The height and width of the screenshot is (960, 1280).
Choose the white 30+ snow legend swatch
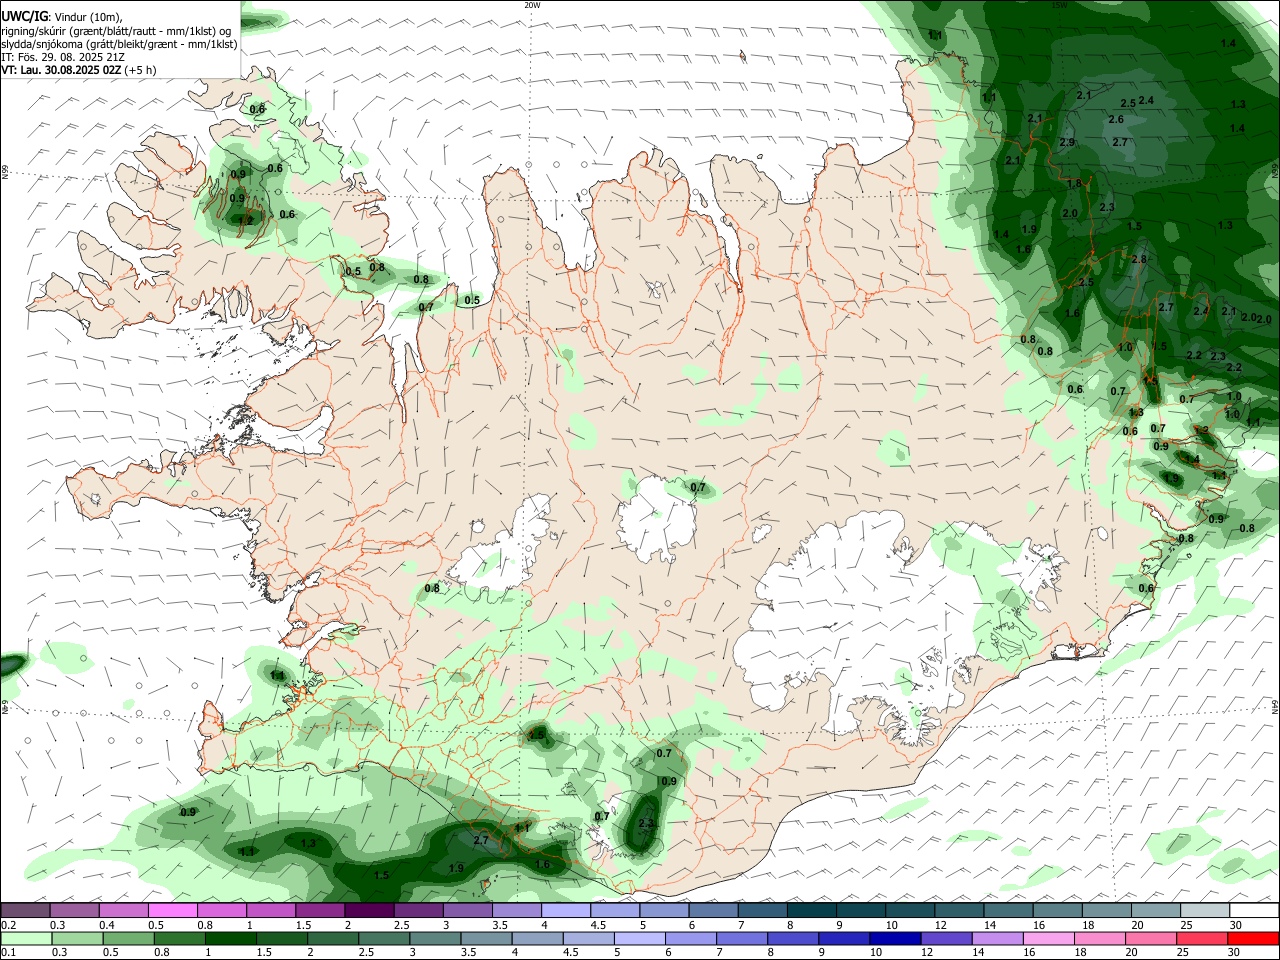(x=1254, y=910)
